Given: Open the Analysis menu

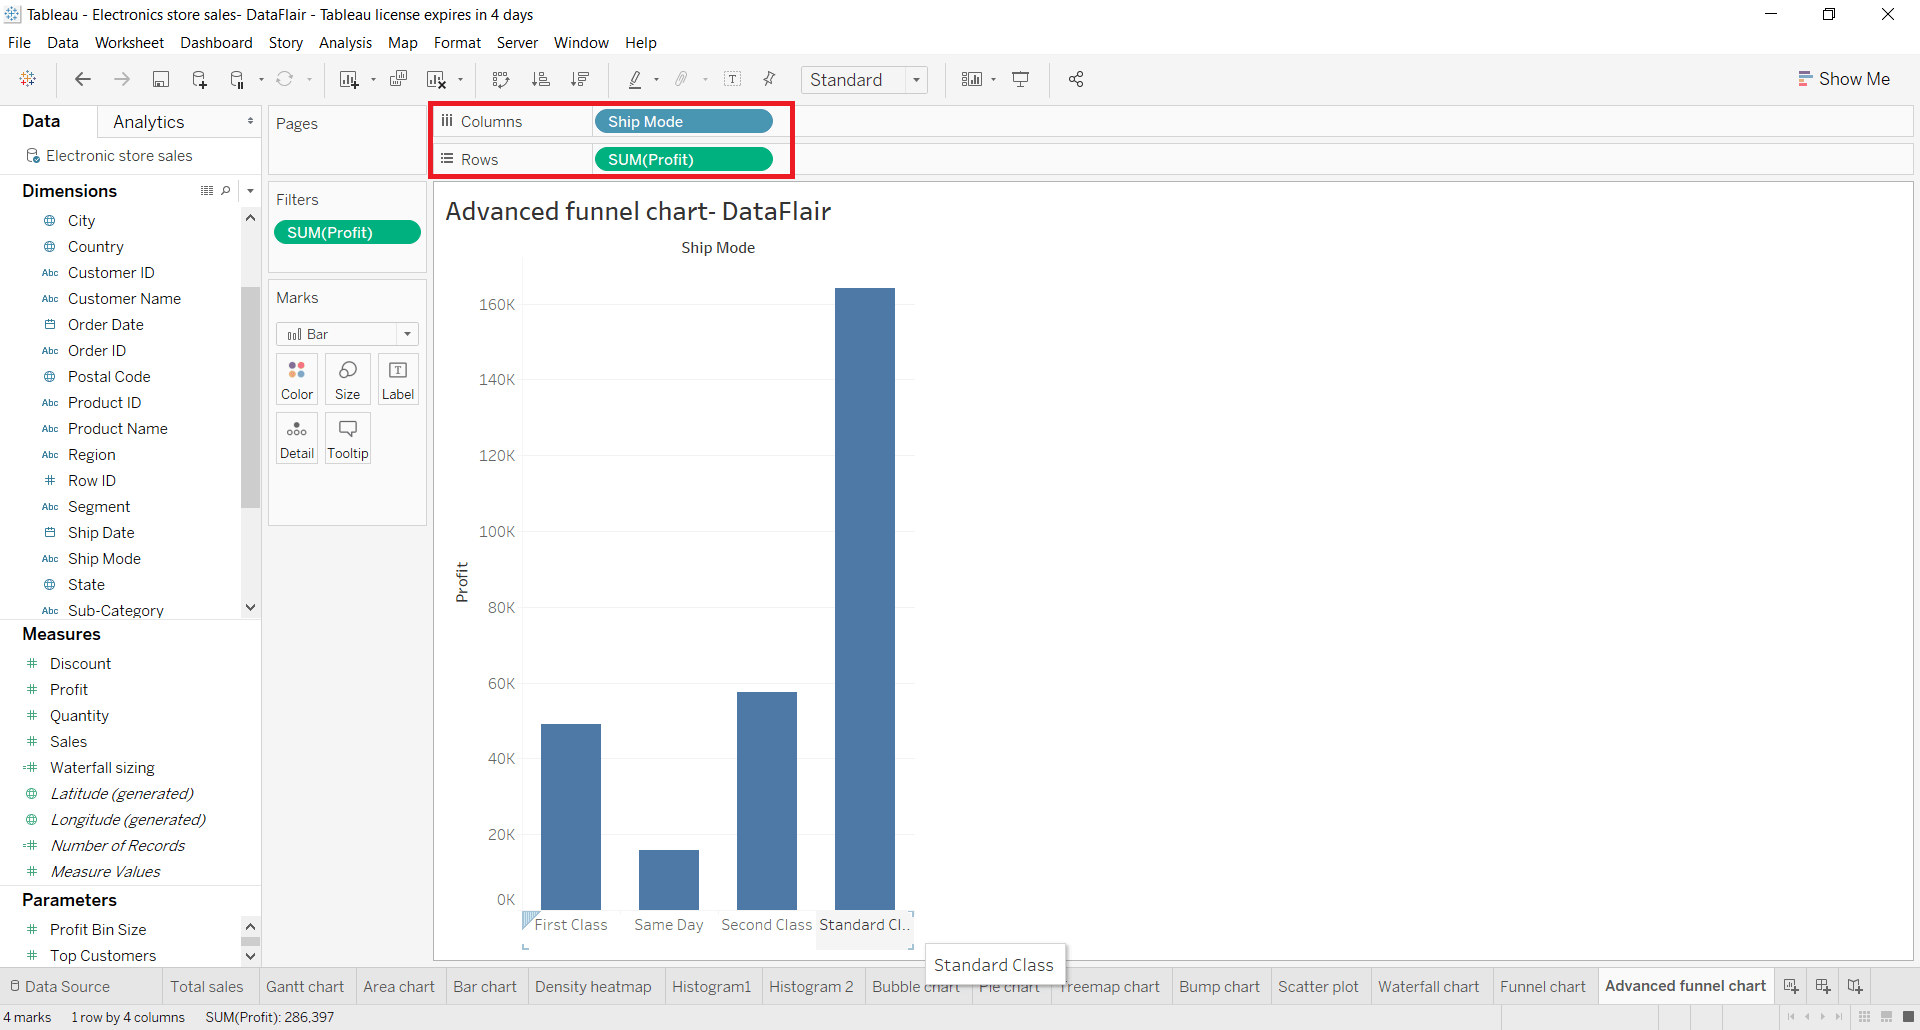Looking at the screenshot, I should click(x=345, y=43).
